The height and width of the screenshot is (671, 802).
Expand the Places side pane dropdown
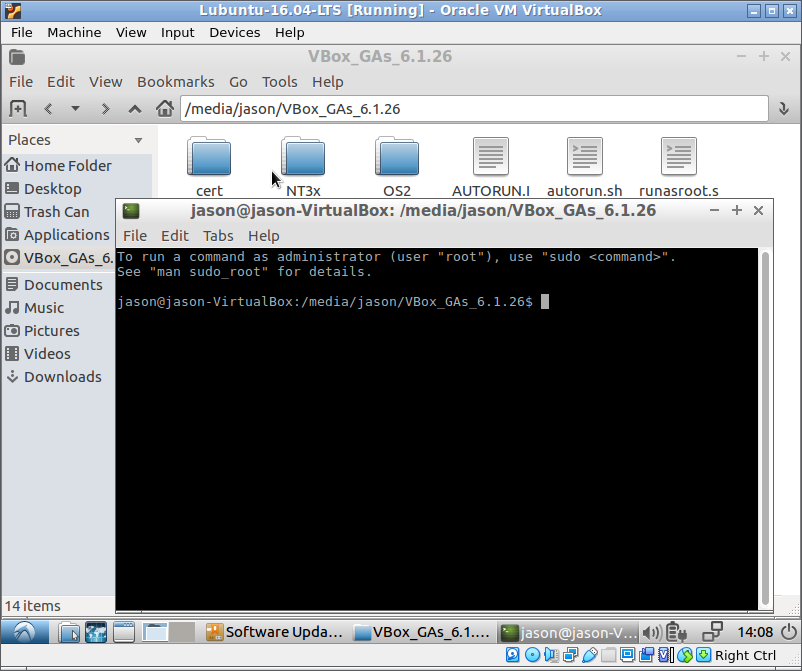pyautogui.click(x=138, y=140)
